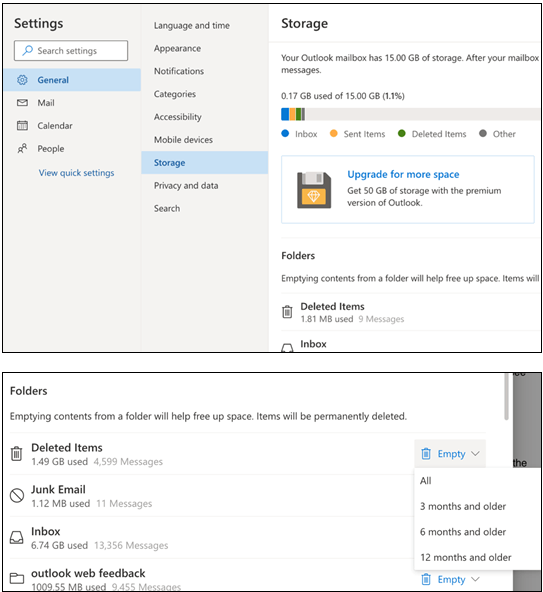Viewport: 543px width, 592px height.
Task: Click the Folders list vertical scrollbar
Action: [506, 396]
